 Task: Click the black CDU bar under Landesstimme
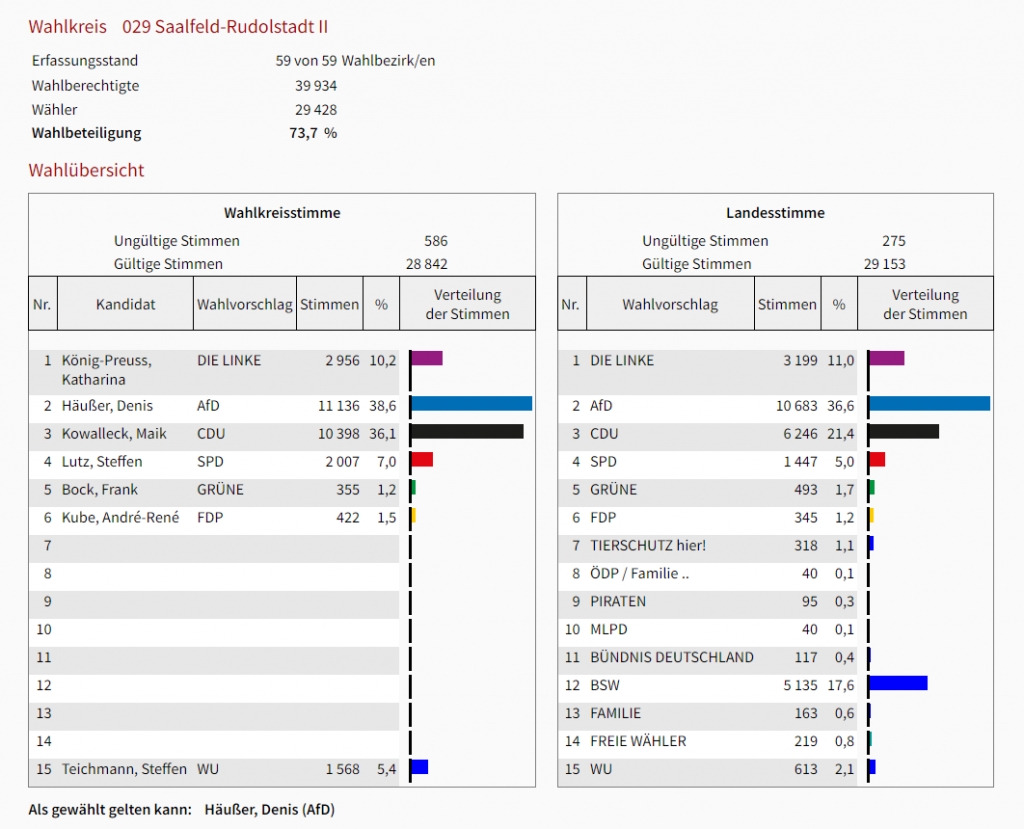[x=904, y=432]
